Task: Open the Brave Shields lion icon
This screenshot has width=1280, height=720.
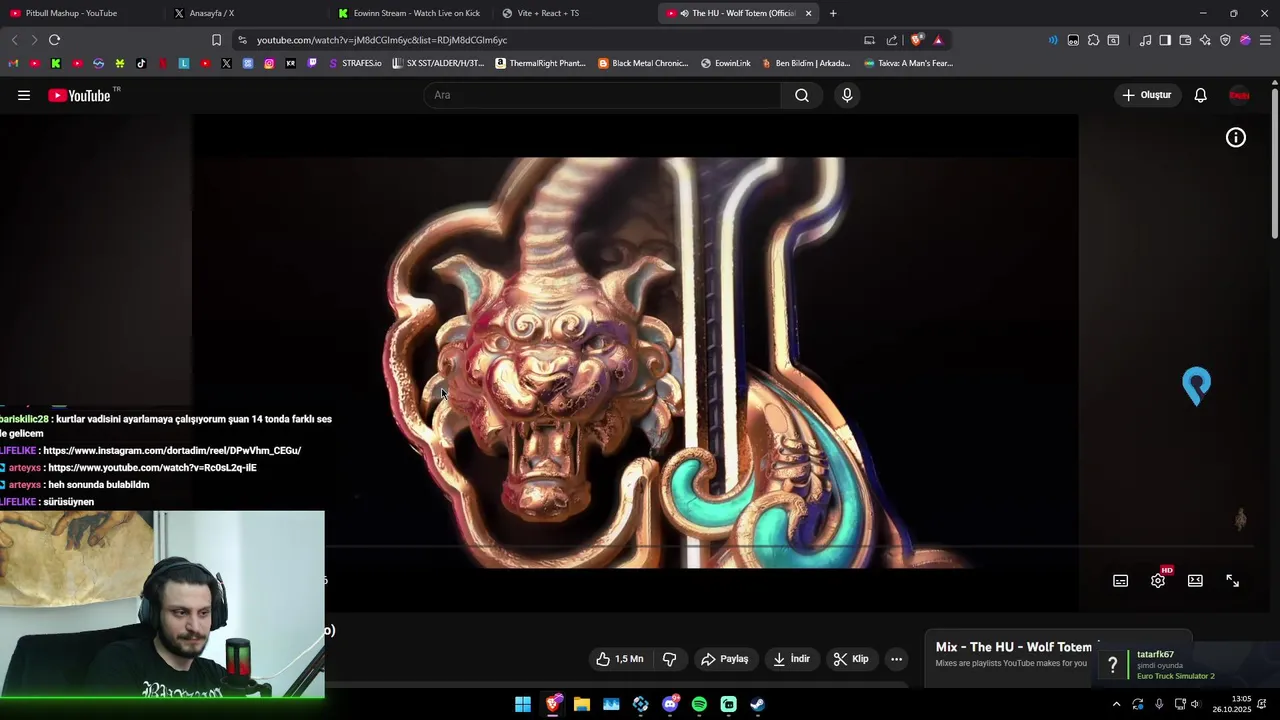Action: [x=916, y=40]
